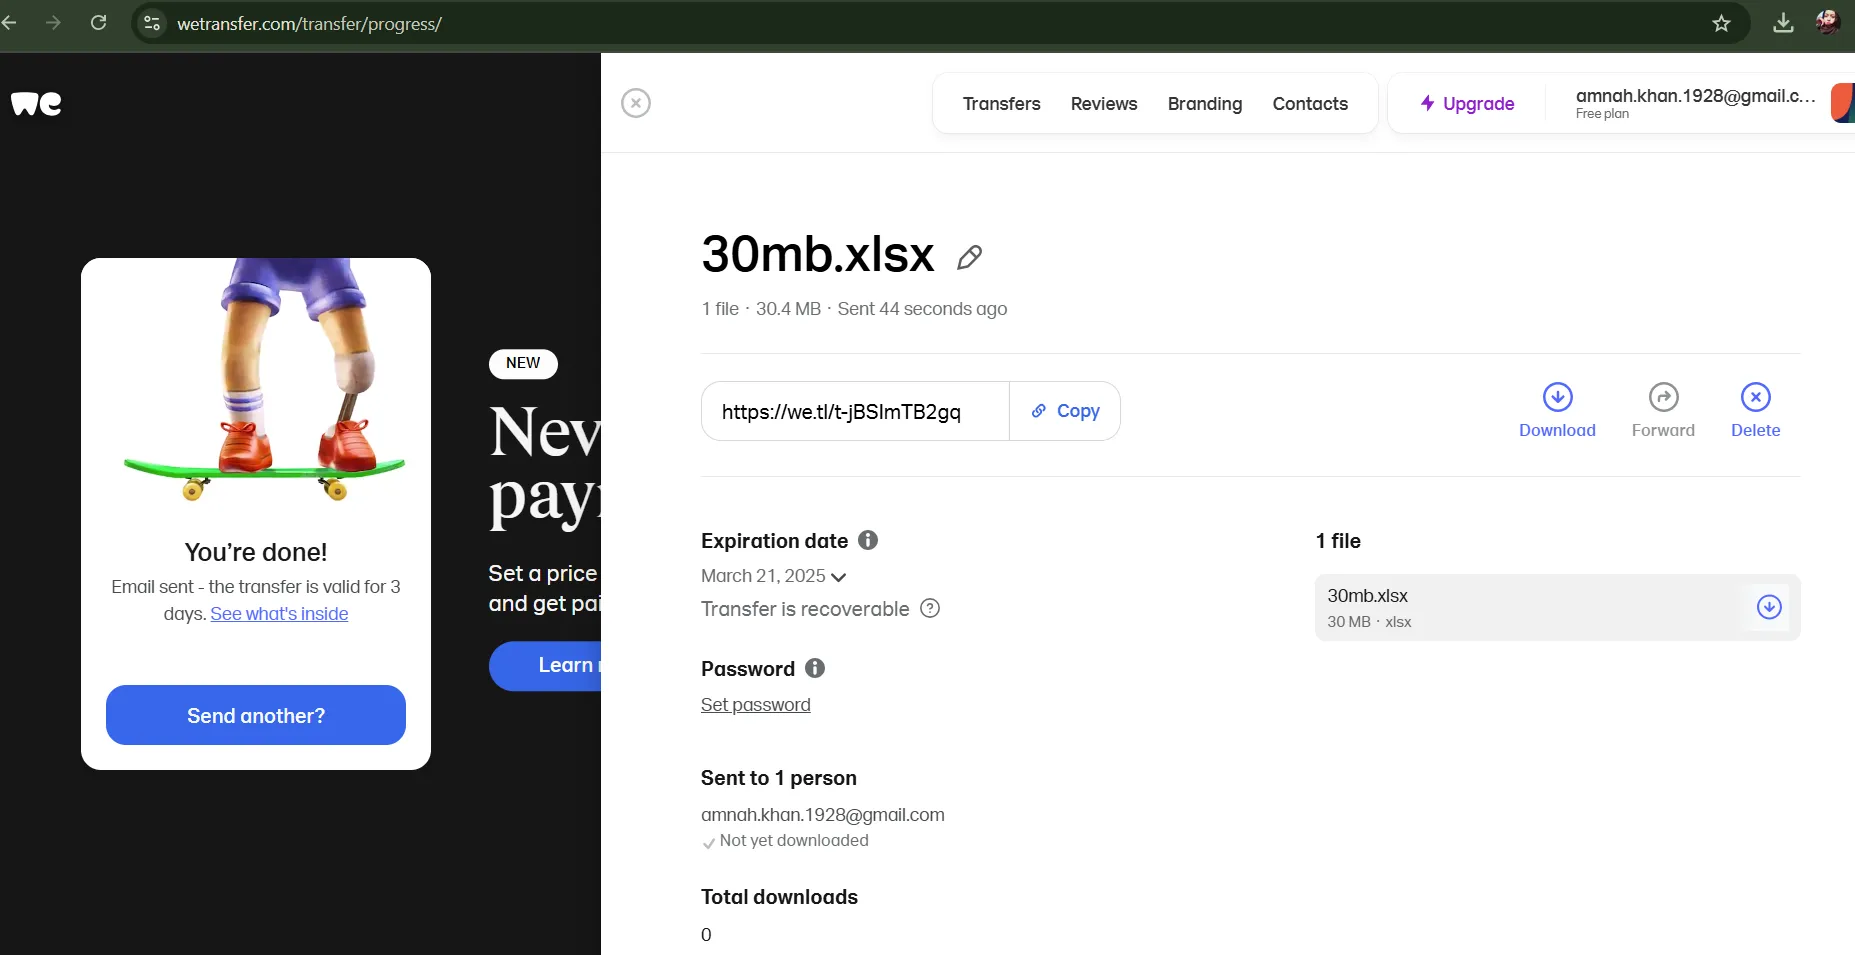The image size is (1855, 955).
Task: Click the Set password link
Action: pos(755,705)
